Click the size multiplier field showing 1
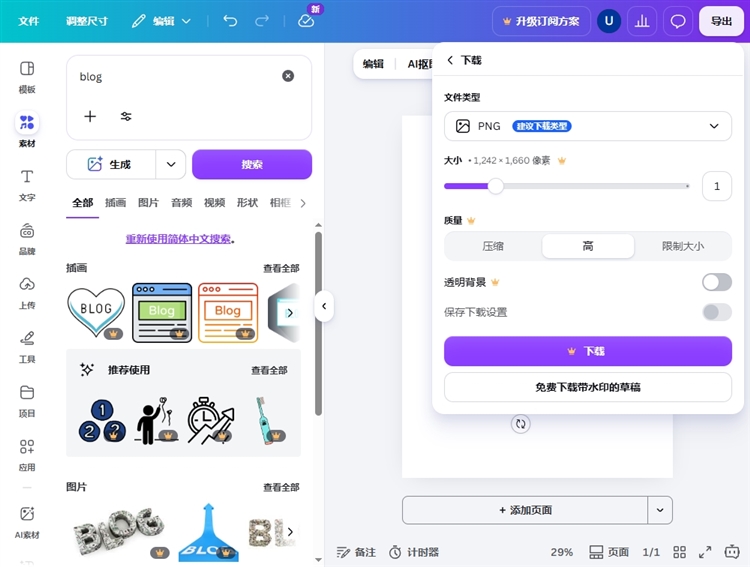750x567 pixels. [717, 186]
